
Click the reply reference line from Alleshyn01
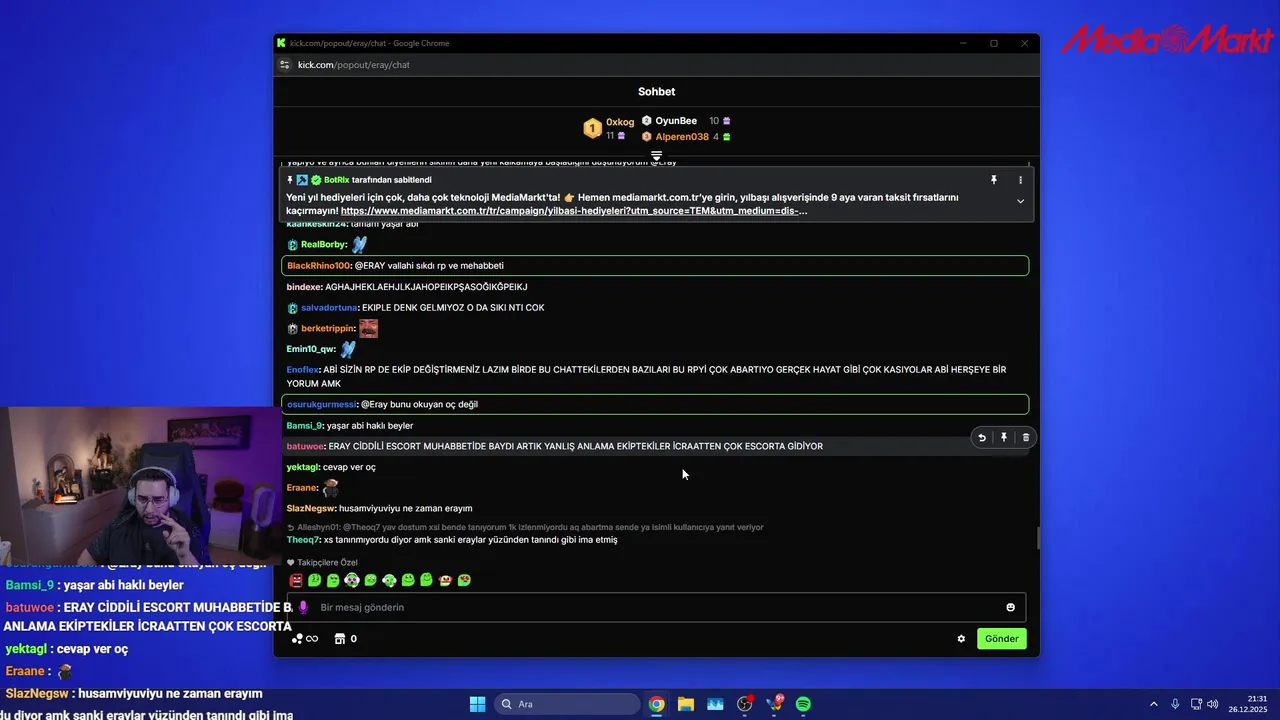(x=525, y=527)
